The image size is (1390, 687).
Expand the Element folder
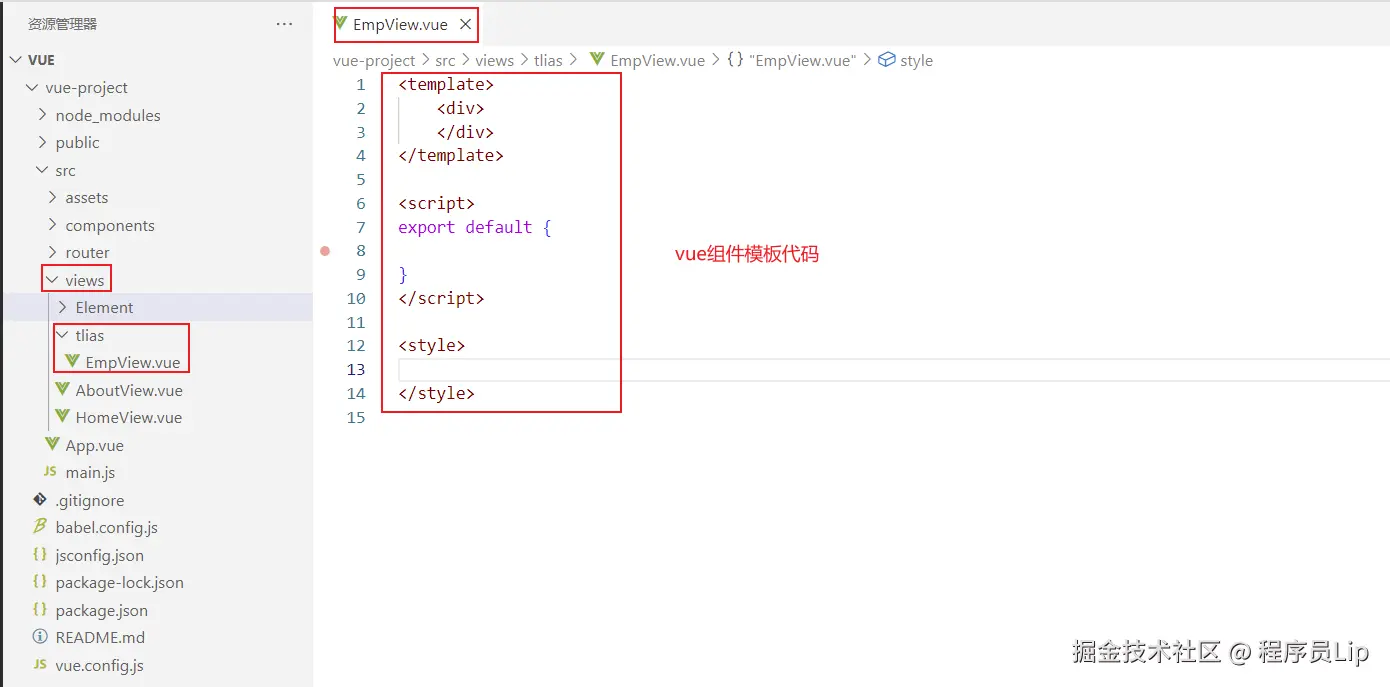point(63,307)
